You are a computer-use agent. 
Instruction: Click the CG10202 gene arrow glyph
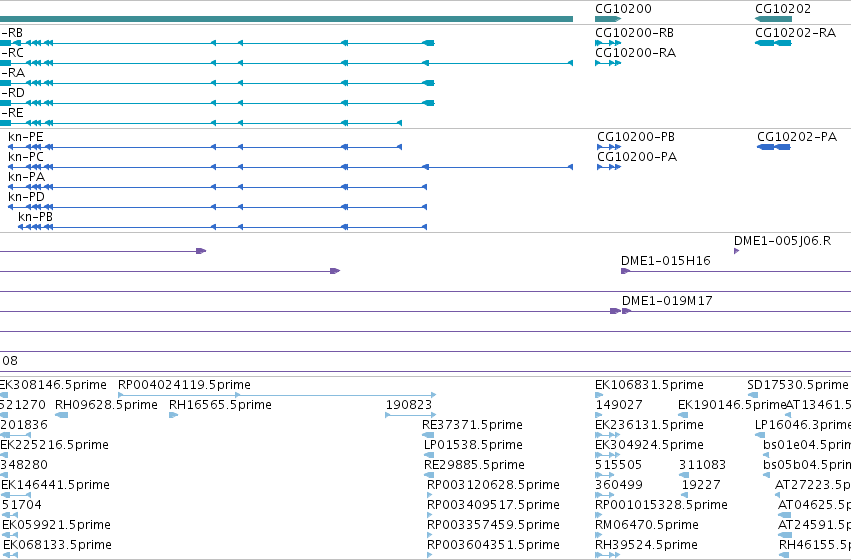[773, 19]
